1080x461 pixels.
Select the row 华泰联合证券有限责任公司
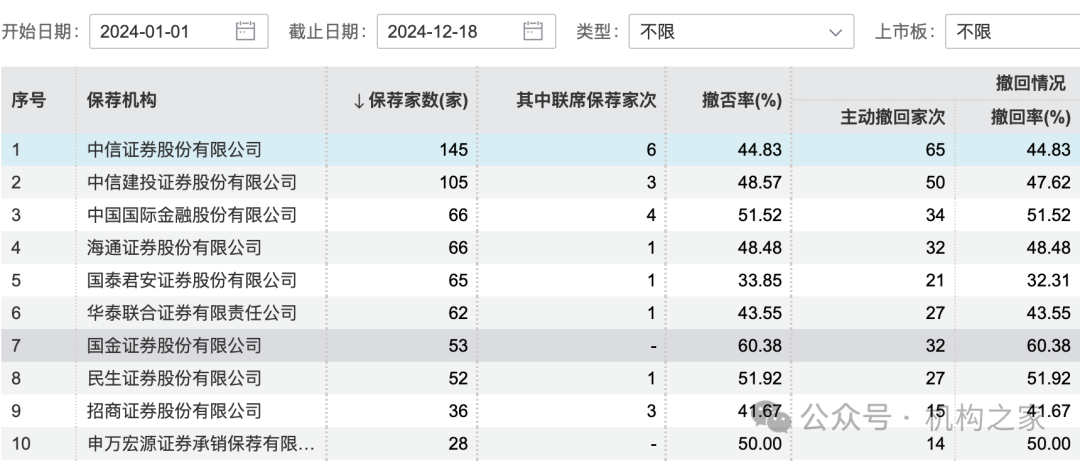tap(540, 313)
